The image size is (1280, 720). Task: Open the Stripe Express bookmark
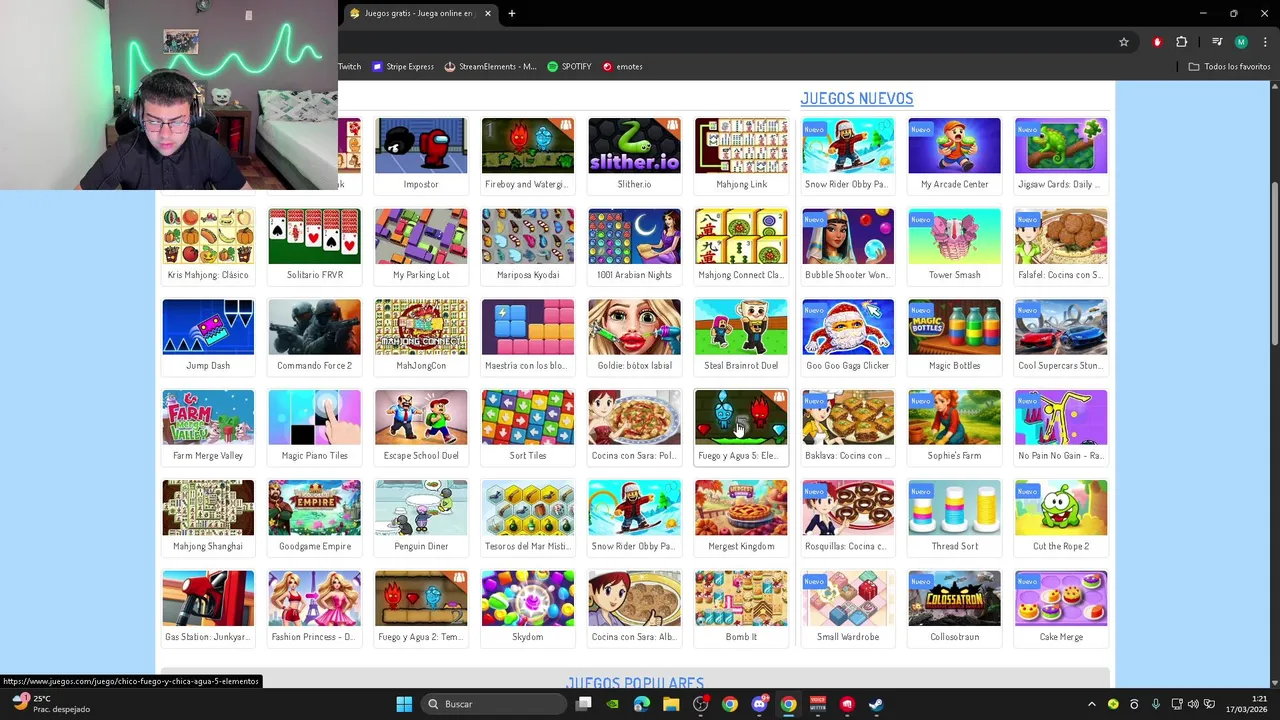pyautogui.click(x=403, y=67)
